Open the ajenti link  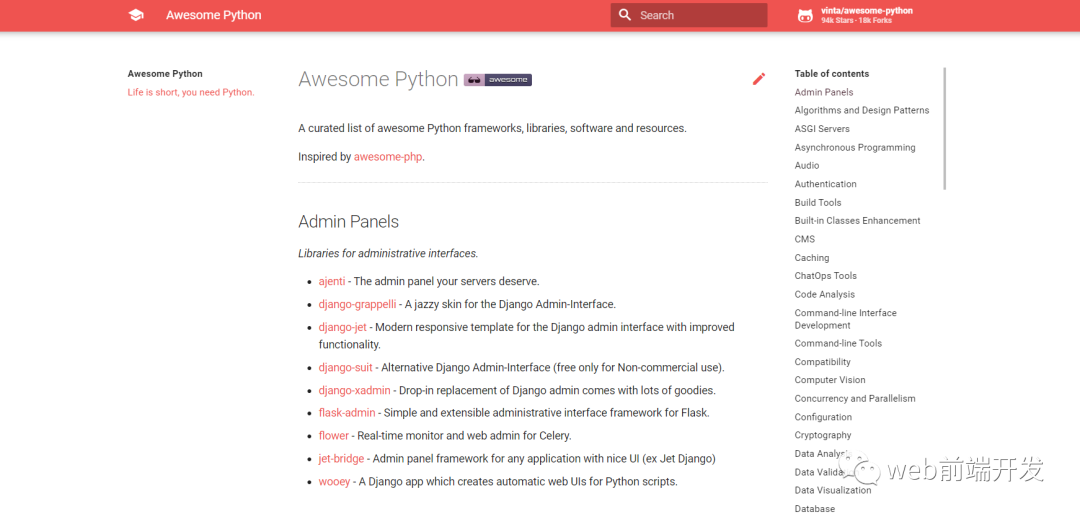[331, 281]
